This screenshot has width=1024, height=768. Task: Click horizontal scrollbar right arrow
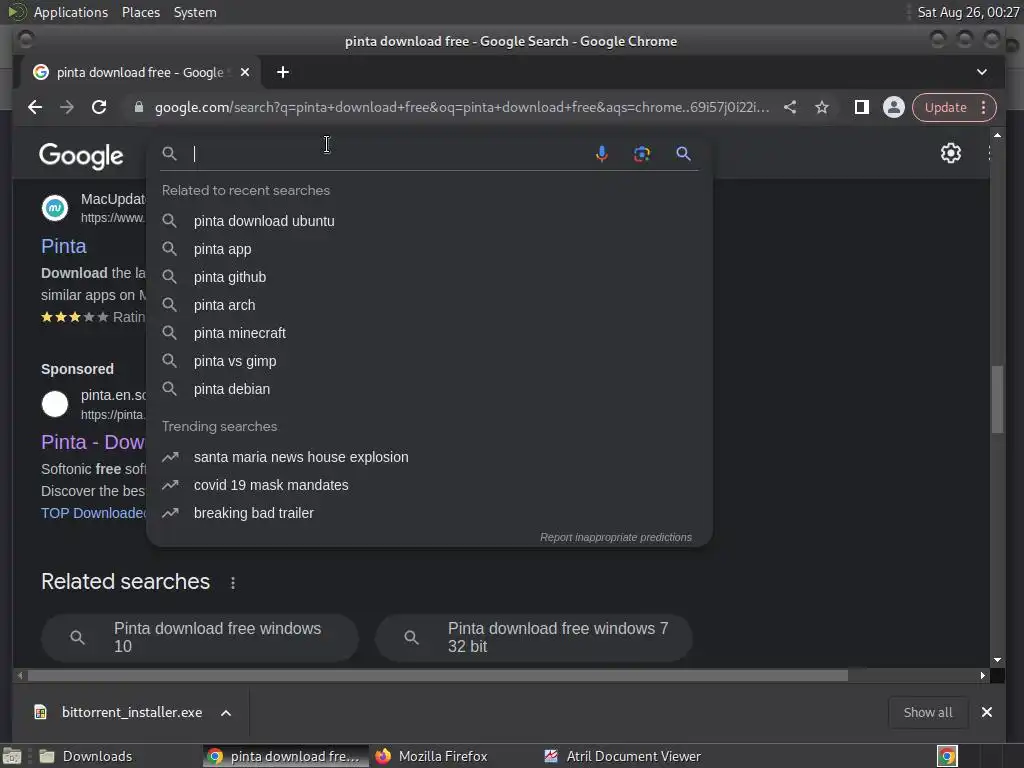pos(983,675)
